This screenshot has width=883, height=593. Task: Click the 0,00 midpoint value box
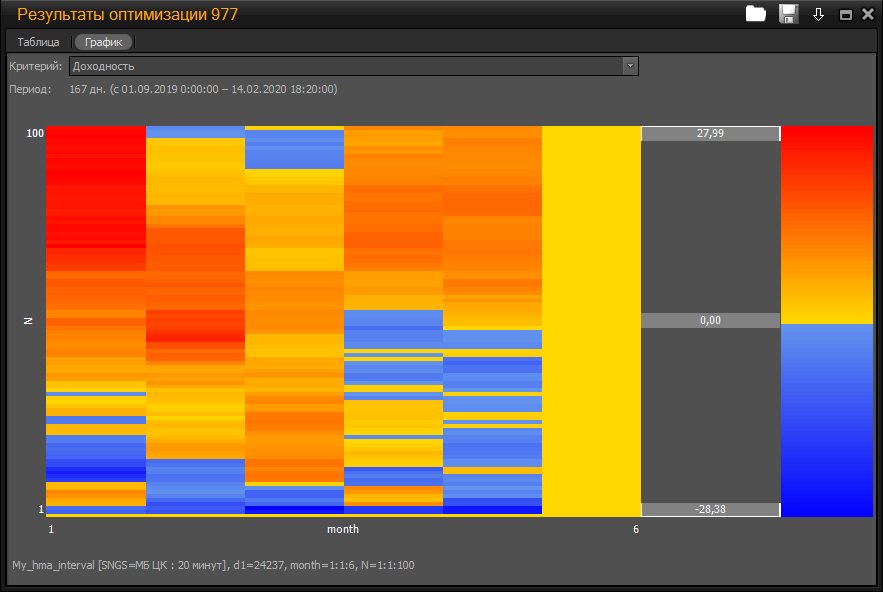click(710, 321)
